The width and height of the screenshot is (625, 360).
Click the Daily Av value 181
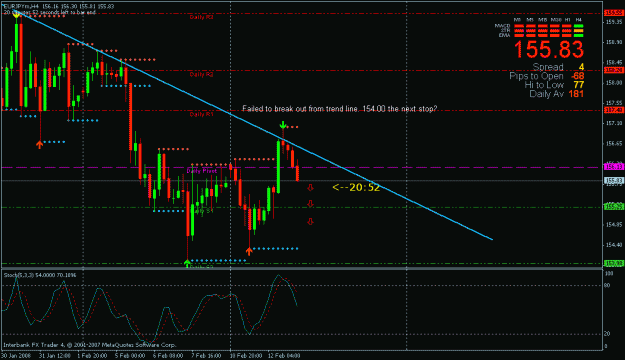click(x=576, y=94)
